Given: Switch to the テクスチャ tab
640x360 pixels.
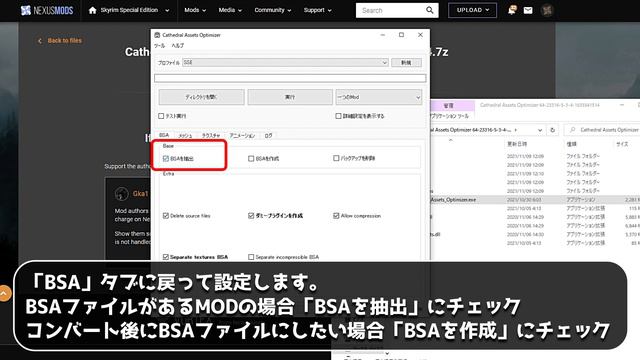Looking at the screenshot, I should (x=211, y=136).
